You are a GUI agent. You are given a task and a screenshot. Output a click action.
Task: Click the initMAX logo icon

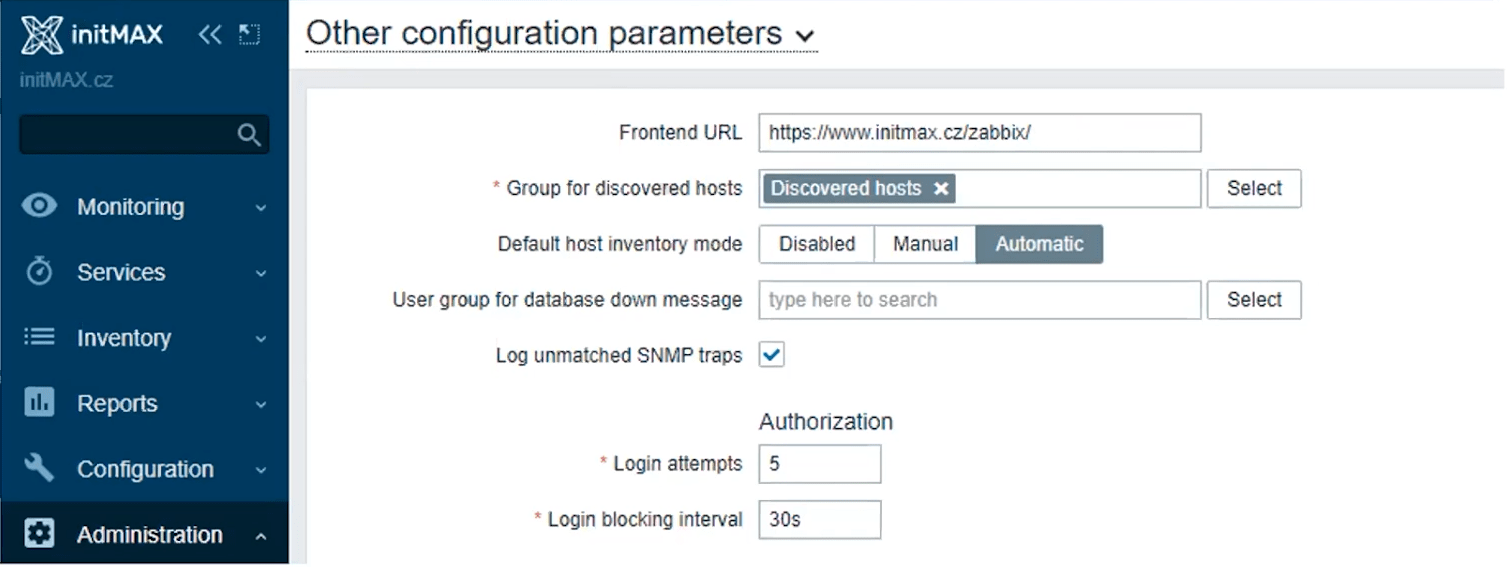point(42,35)
